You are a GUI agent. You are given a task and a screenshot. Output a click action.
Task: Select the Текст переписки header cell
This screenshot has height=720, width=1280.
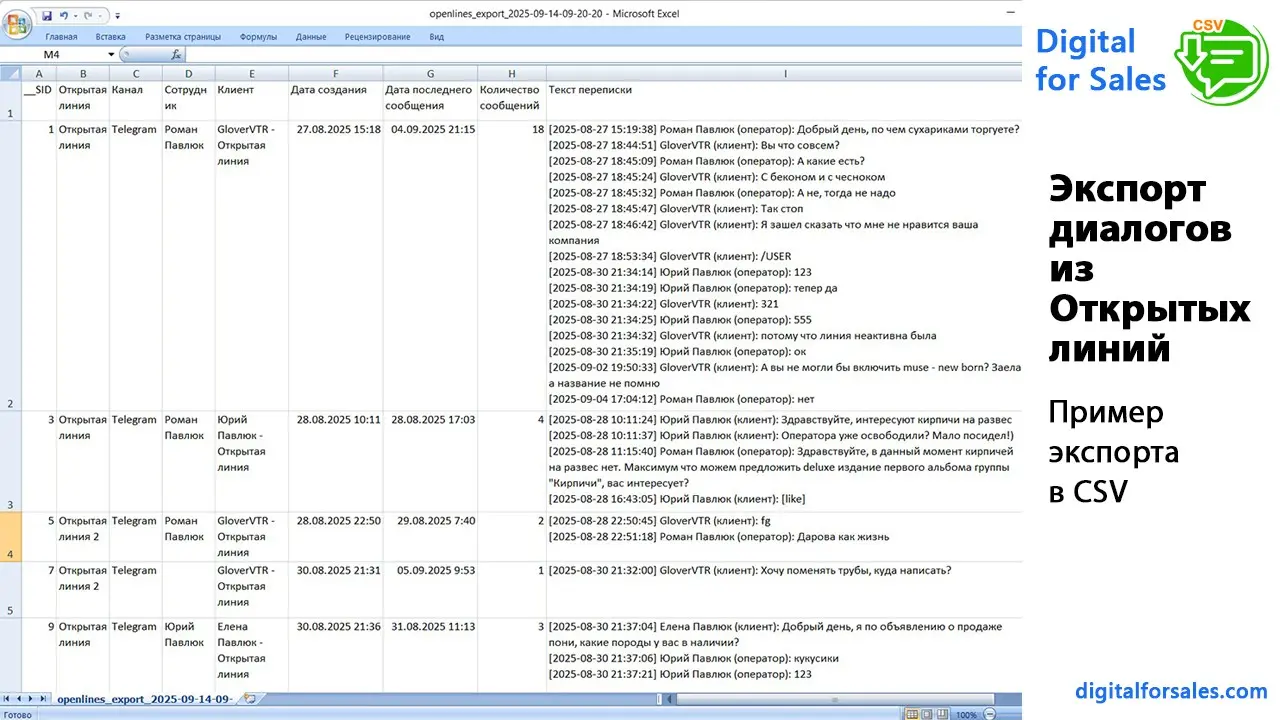click(x=784, y=100)
